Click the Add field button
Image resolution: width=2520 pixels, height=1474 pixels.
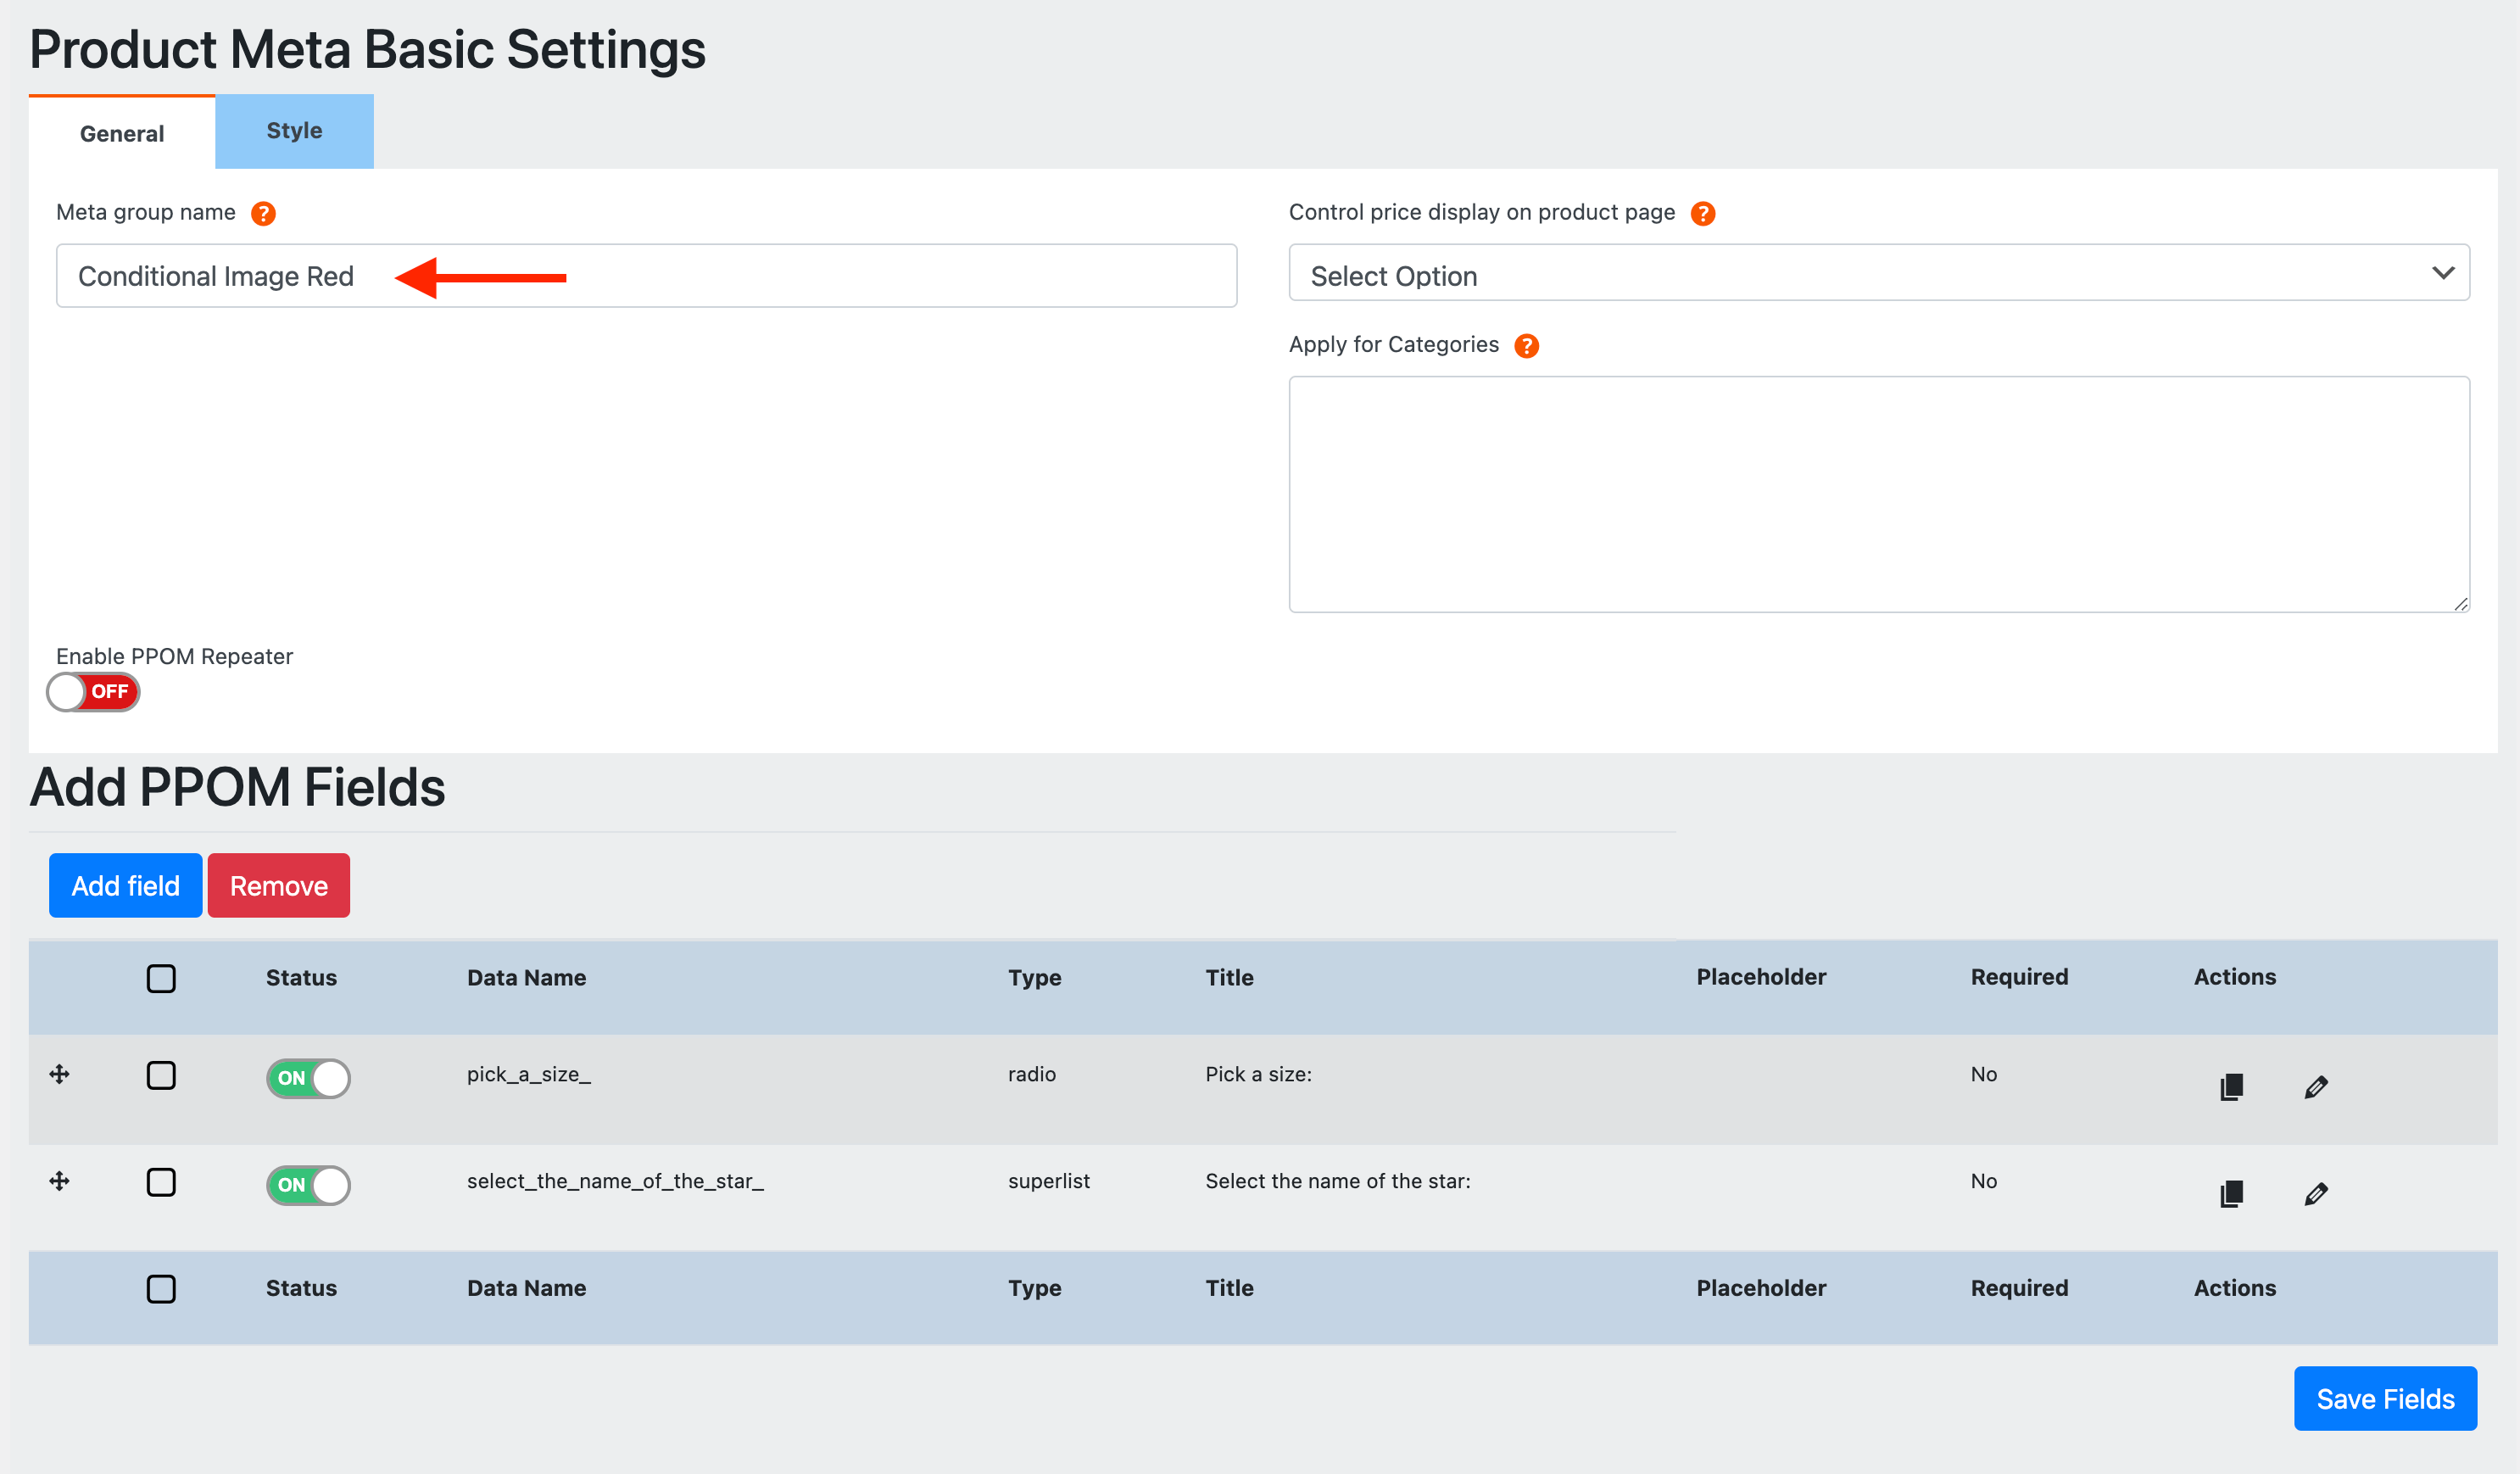point(125,885)
